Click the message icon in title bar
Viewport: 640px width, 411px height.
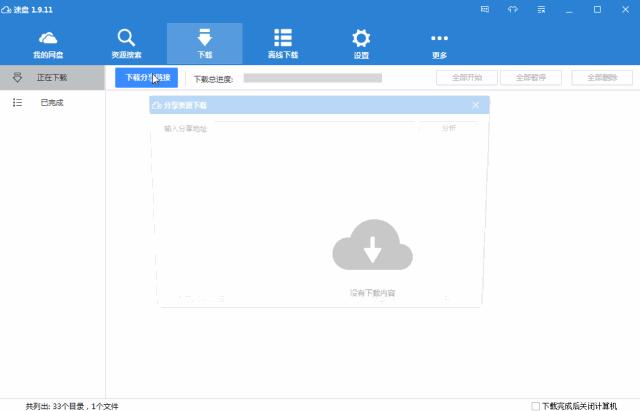[485, 9]
